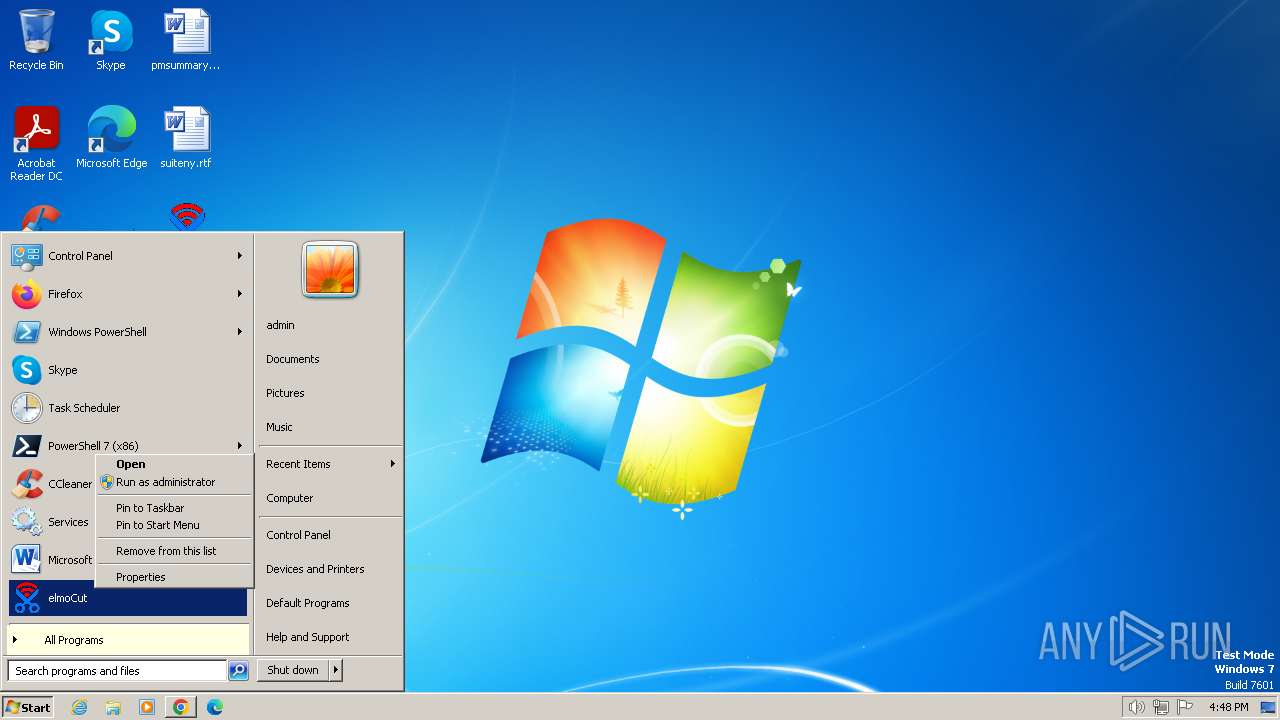
Task: Open Documents from the Start menu
Action: pyautogui.click(x=293, y=359)
